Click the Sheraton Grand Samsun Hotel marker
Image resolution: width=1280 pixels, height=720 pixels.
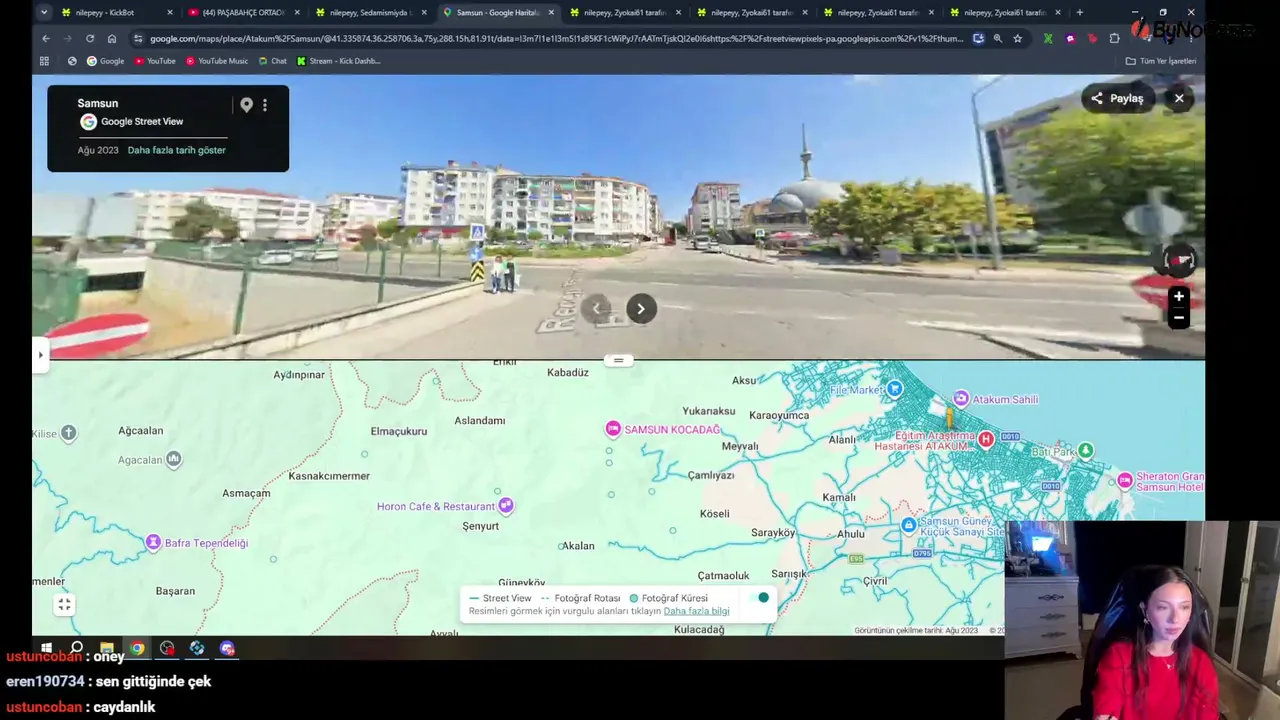pyautogui.click(x=1125, y=481)
